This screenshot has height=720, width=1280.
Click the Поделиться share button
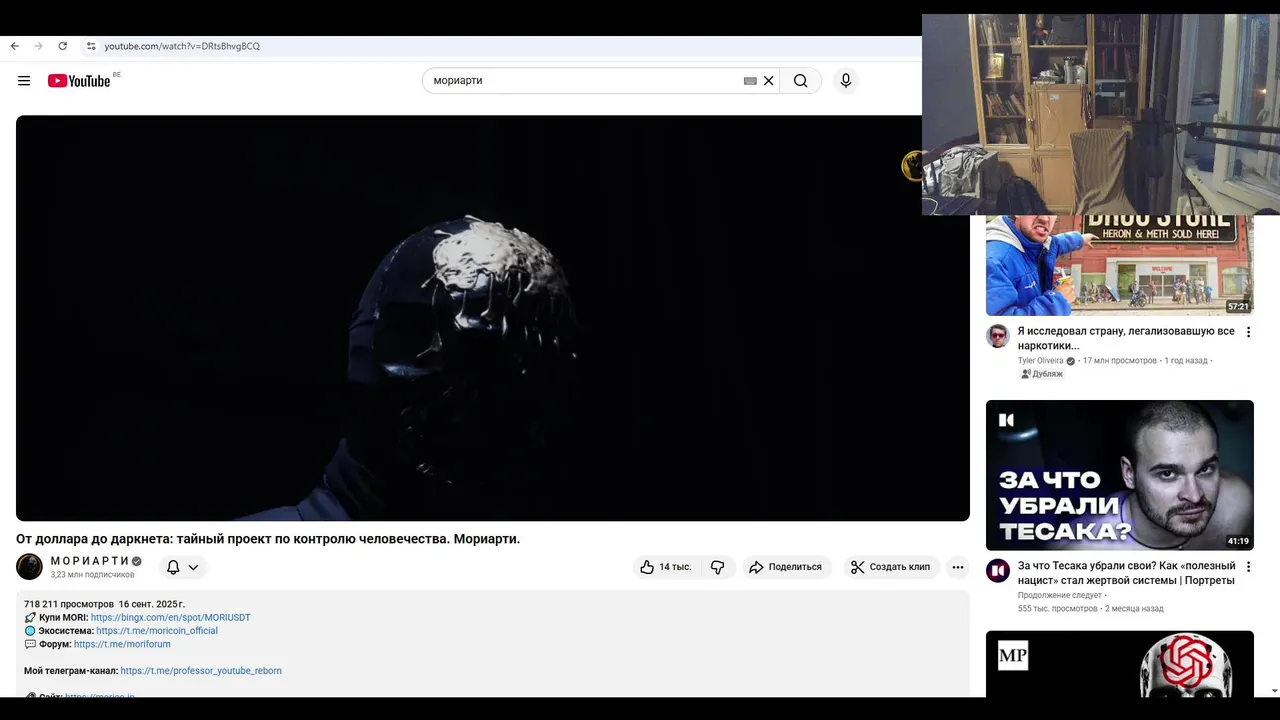785,567
